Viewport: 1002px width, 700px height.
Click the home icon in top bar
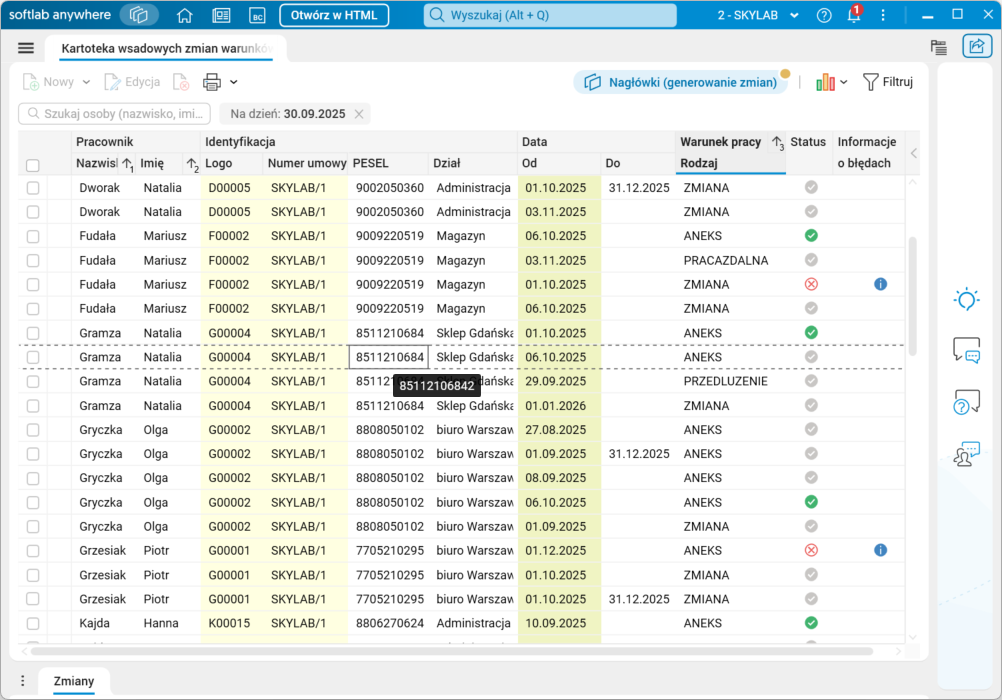click(x=184, y=16)
